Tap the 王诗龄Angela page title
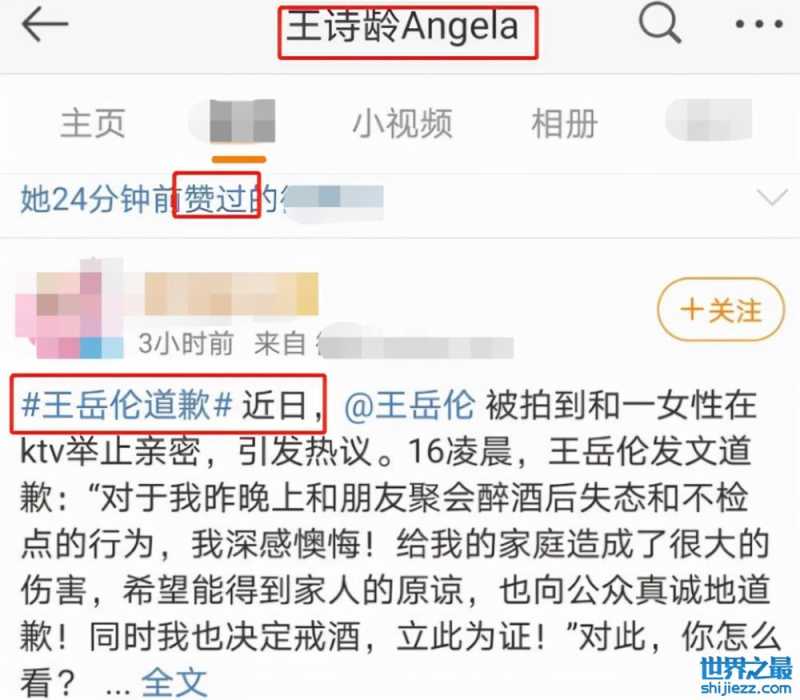 tap(403, 26)
